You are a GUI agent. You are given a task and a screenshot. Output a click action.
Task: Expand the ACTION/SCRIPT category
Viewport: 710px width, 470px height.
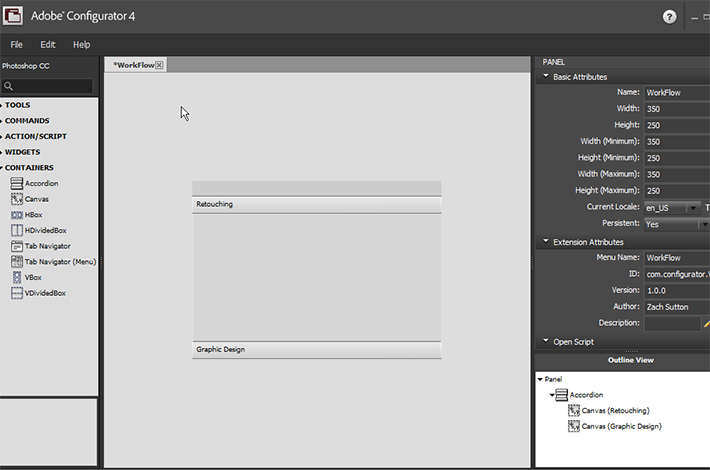pyautogui.click(x=35, y=136)
